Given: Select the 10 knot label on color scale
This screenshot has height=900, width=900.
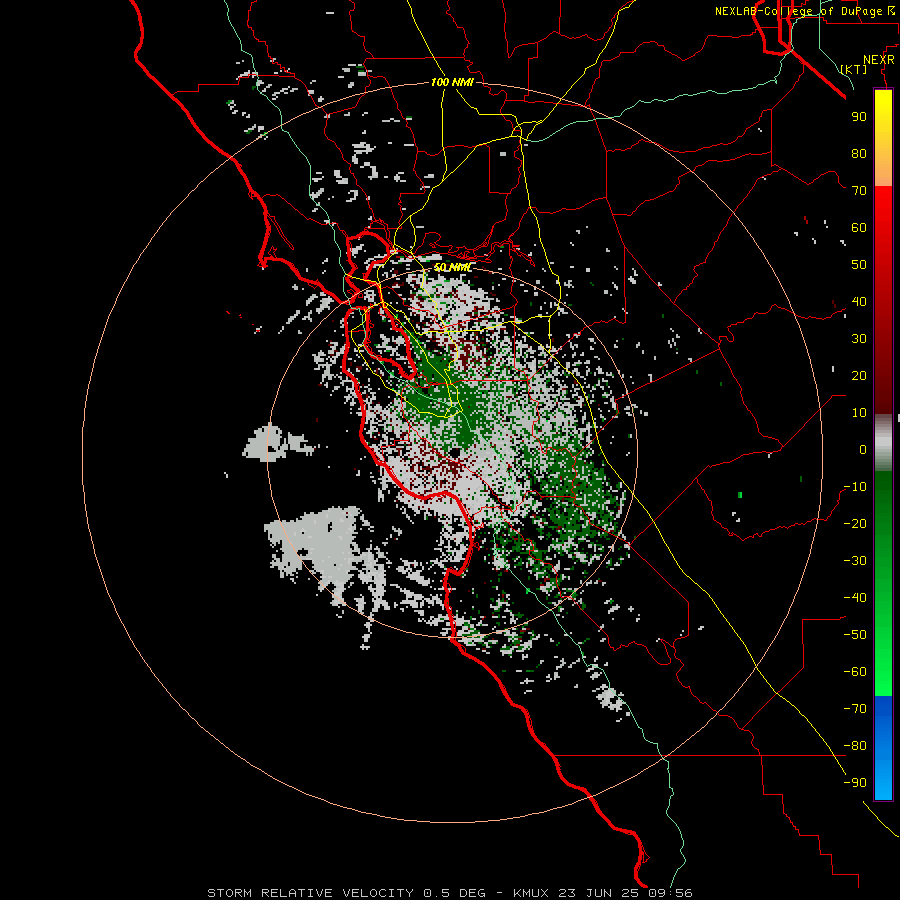Looking at the screenshot, I should (x=859, y=413).
